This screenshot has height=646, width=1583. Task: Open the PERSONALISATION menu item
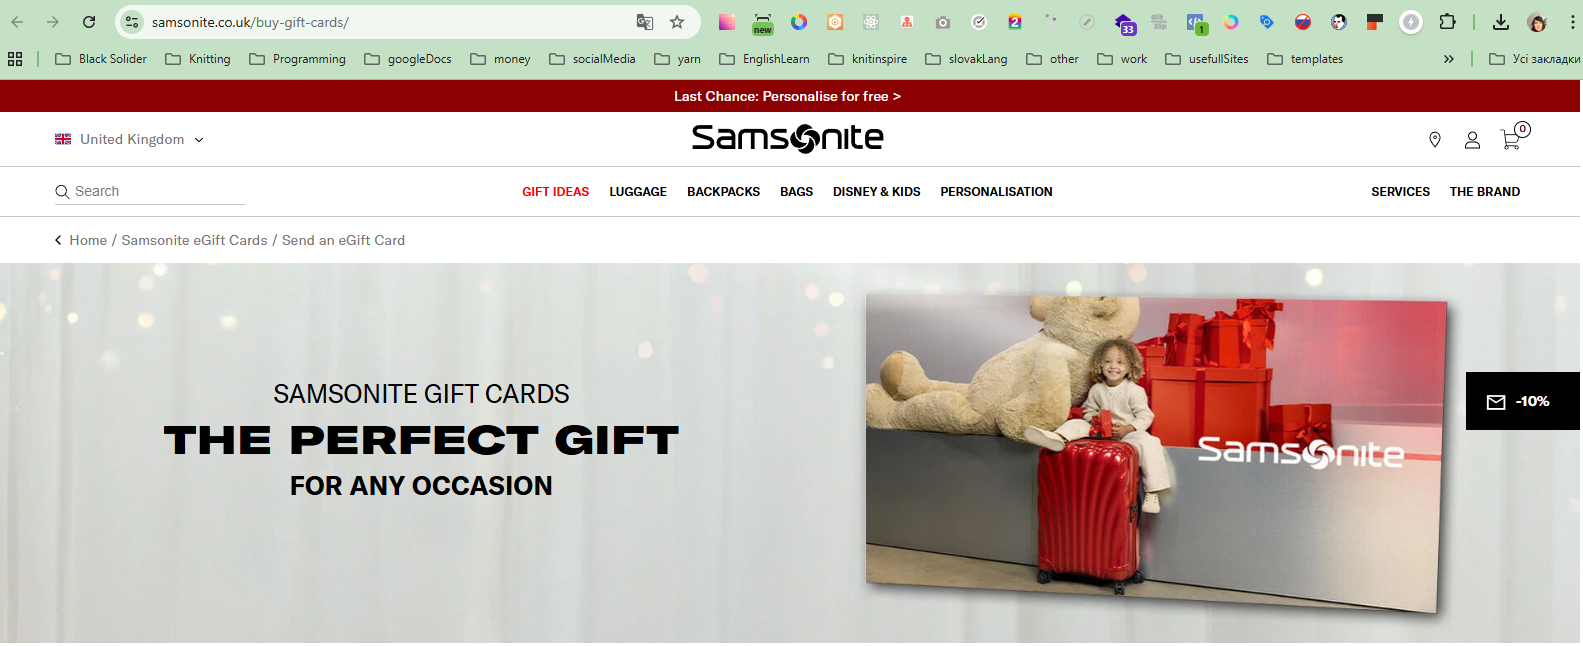click(996, 192)
